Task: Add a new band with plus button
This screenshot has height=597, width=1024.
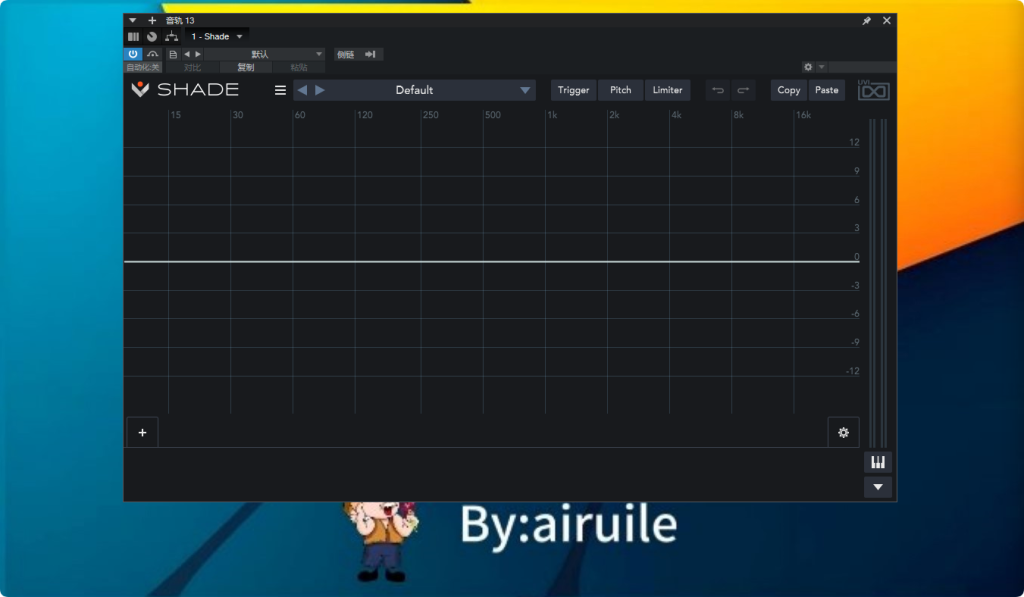Action: pyautogui.click(x=142, y=432)
